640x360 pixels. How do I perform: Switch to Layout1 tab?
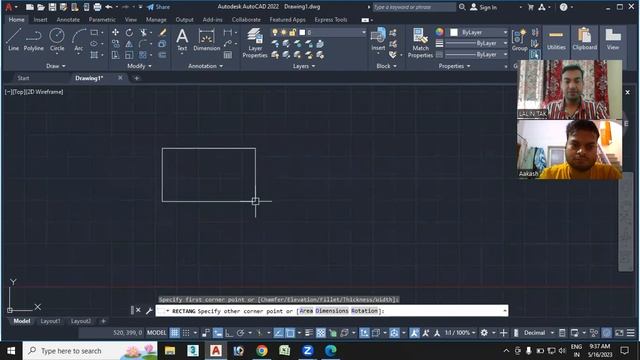click(x=51, y=321)
